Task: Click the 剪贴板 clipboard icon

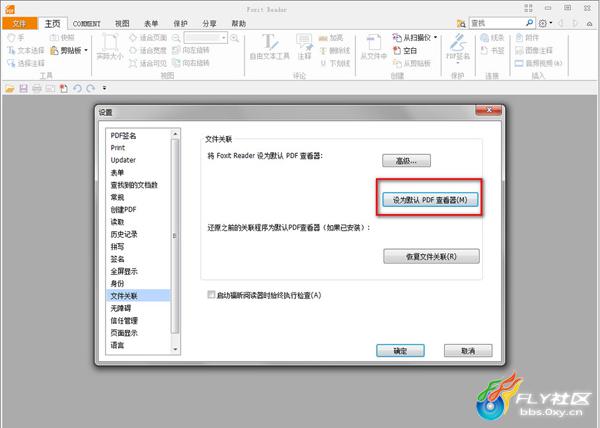Action: coord(54,50)
